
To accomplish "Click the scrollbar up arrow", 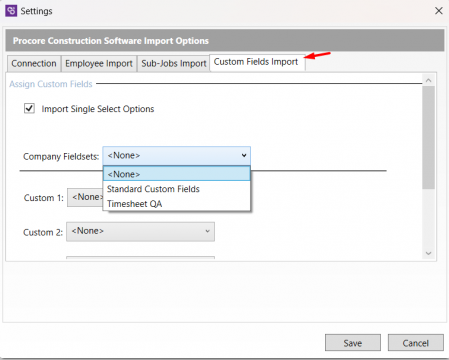I will pos(429,80).
